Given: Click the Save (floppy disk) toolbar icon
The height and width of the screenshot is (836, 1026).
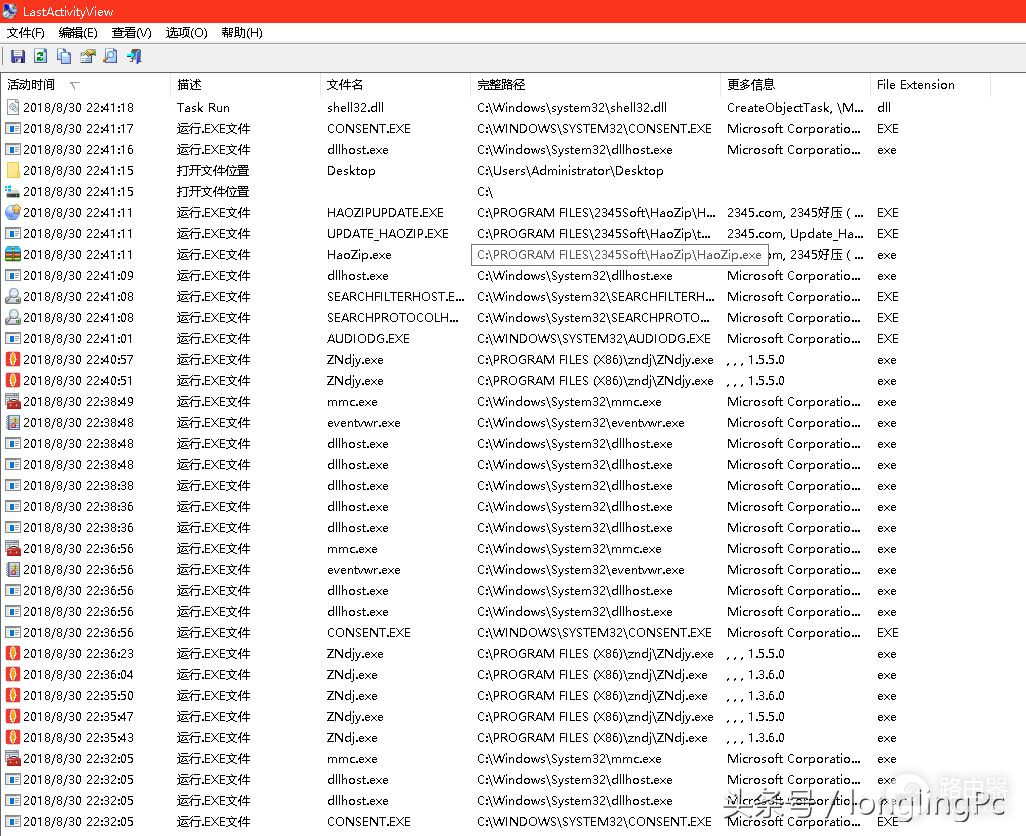Looking at the screenshot, I should click(x=17, y=57).
